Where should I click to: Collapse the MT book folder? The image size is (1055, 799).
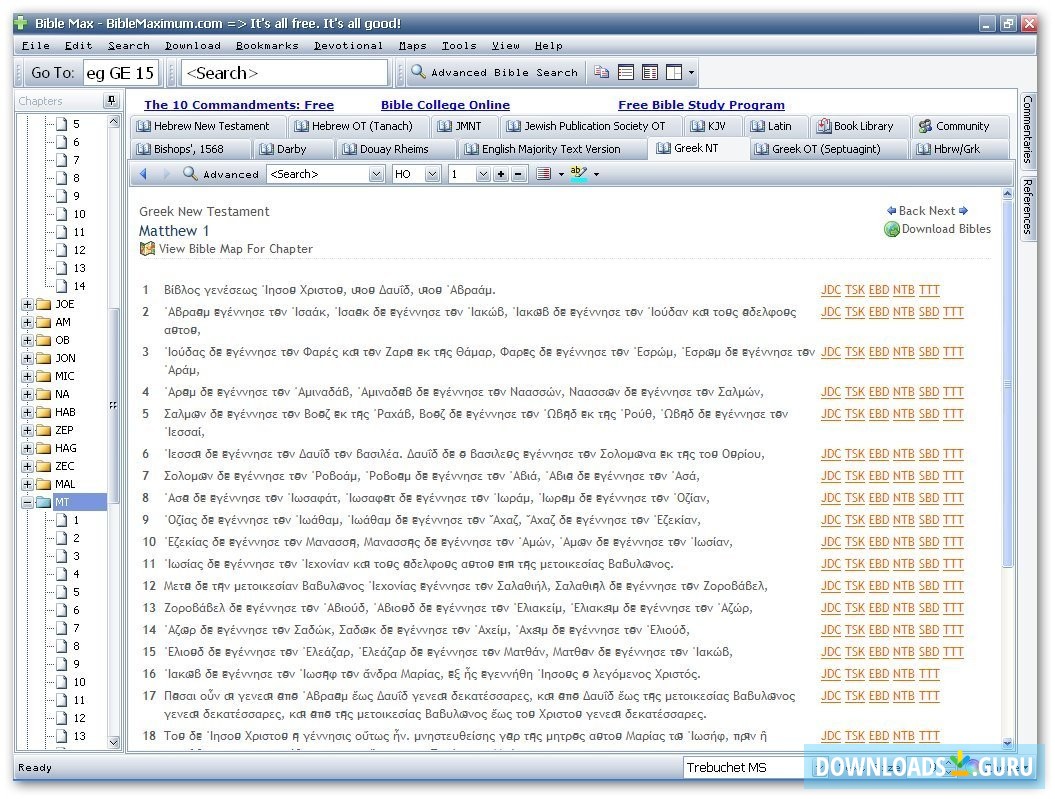coord(27,502)
